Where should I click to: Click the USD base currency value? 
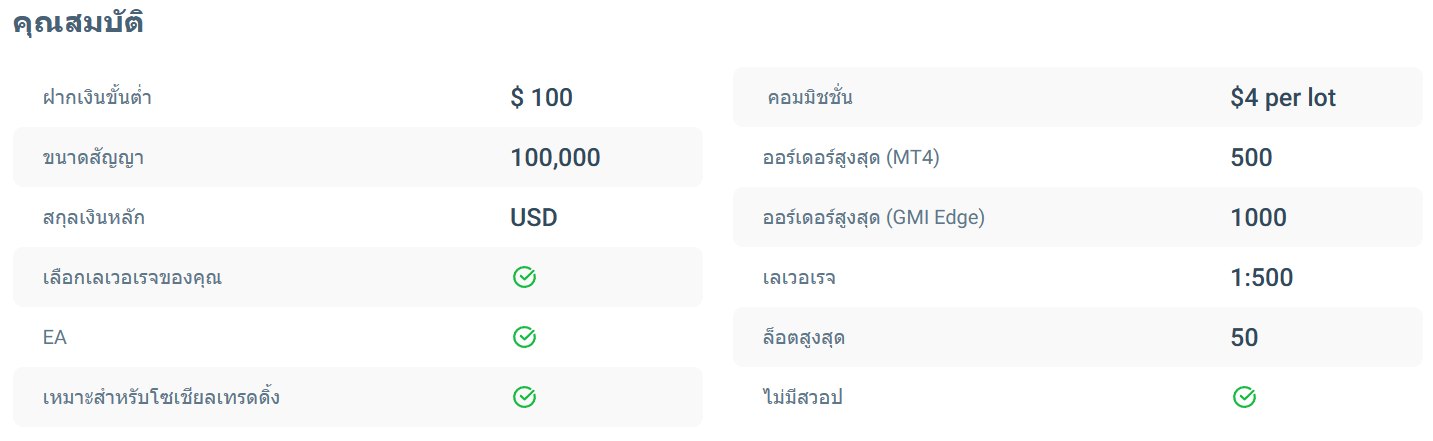[534, 218]
